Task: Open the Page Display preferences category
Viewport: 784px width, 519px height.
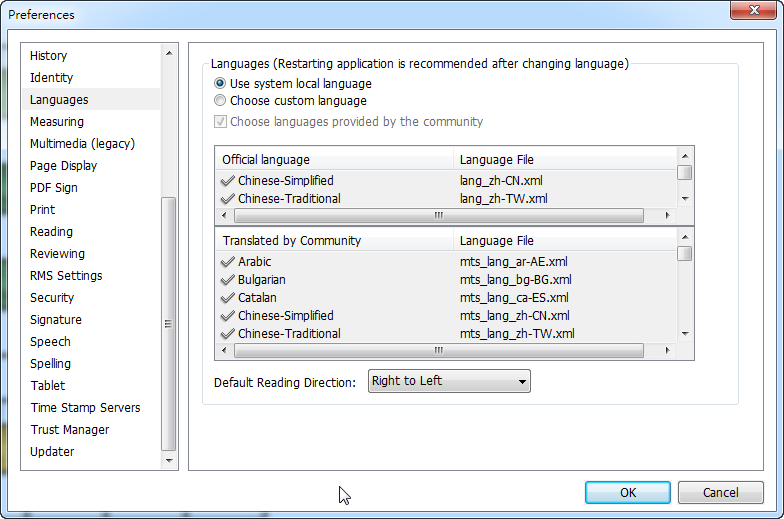Action: 63,166
